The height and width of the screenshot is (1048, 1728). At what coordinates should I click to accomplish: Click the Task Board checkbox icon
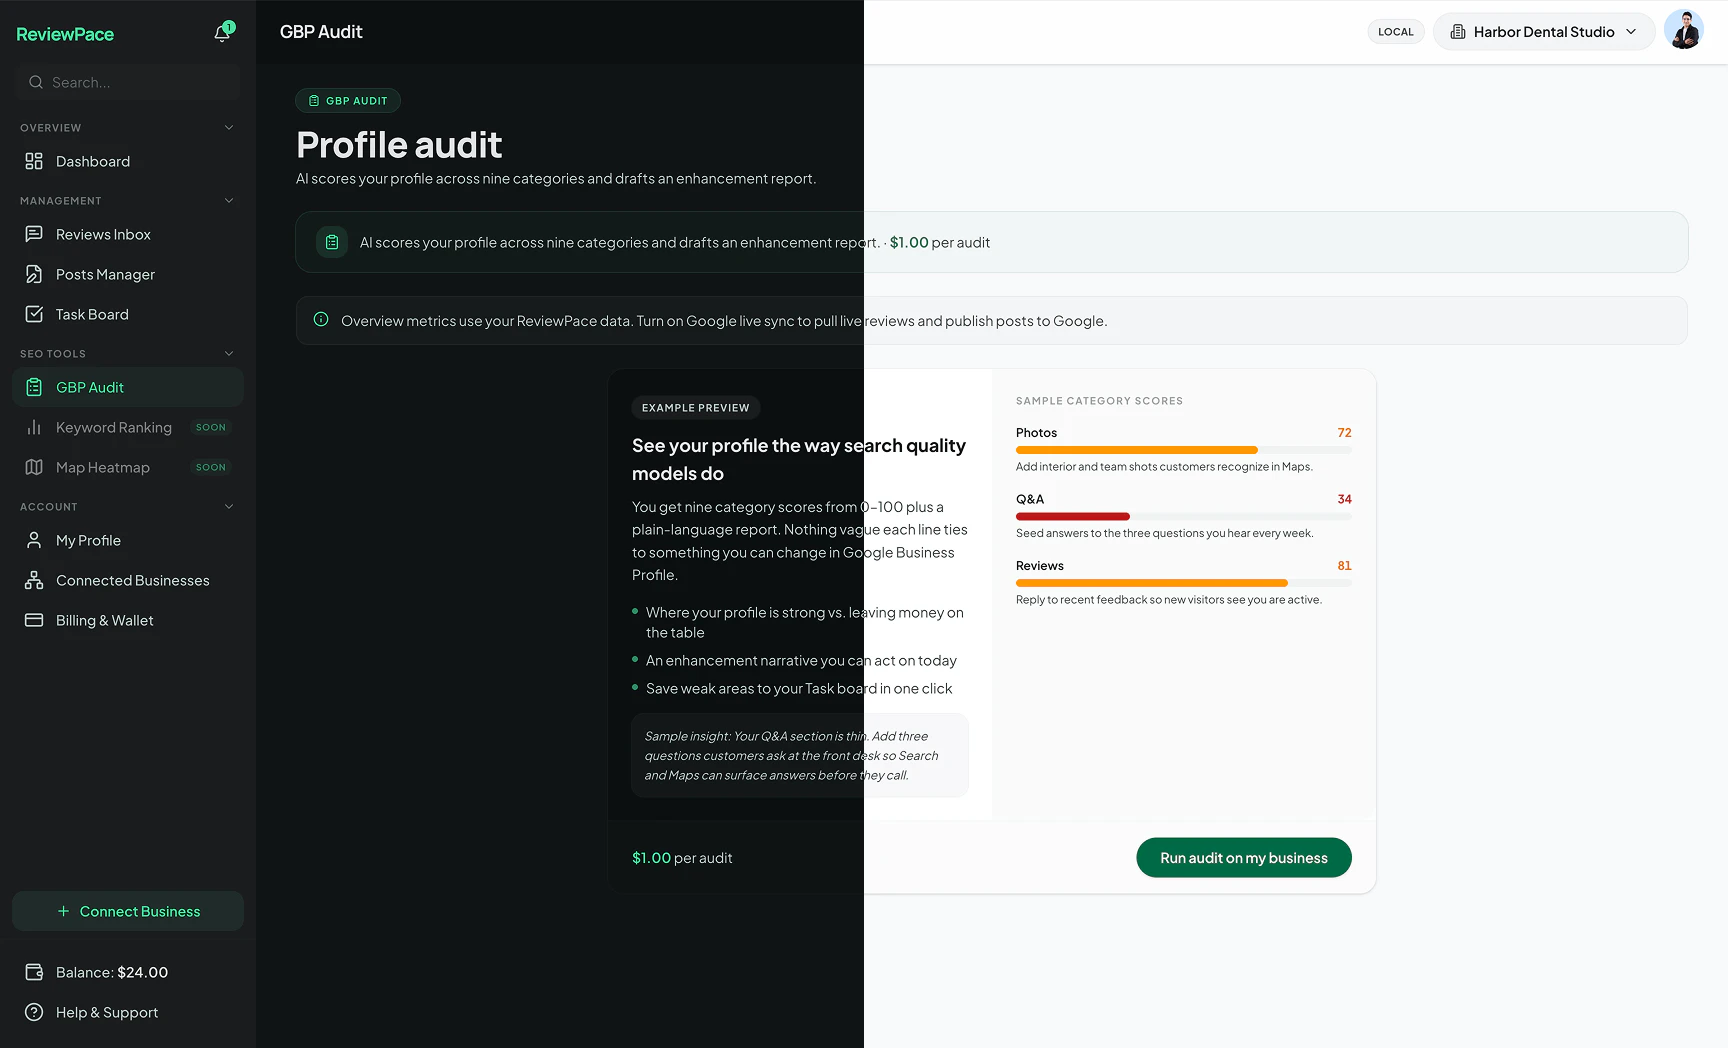click(34, 314)
